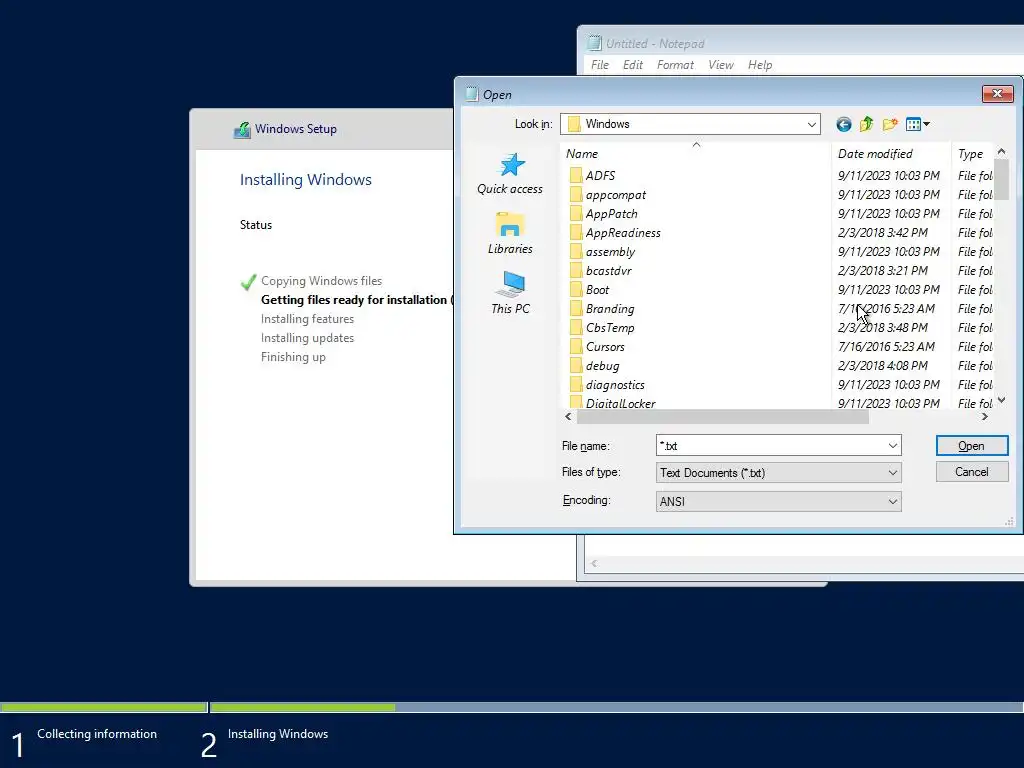Open the Format menu in Notepad
1024x768 pixels.
(675, 65)
